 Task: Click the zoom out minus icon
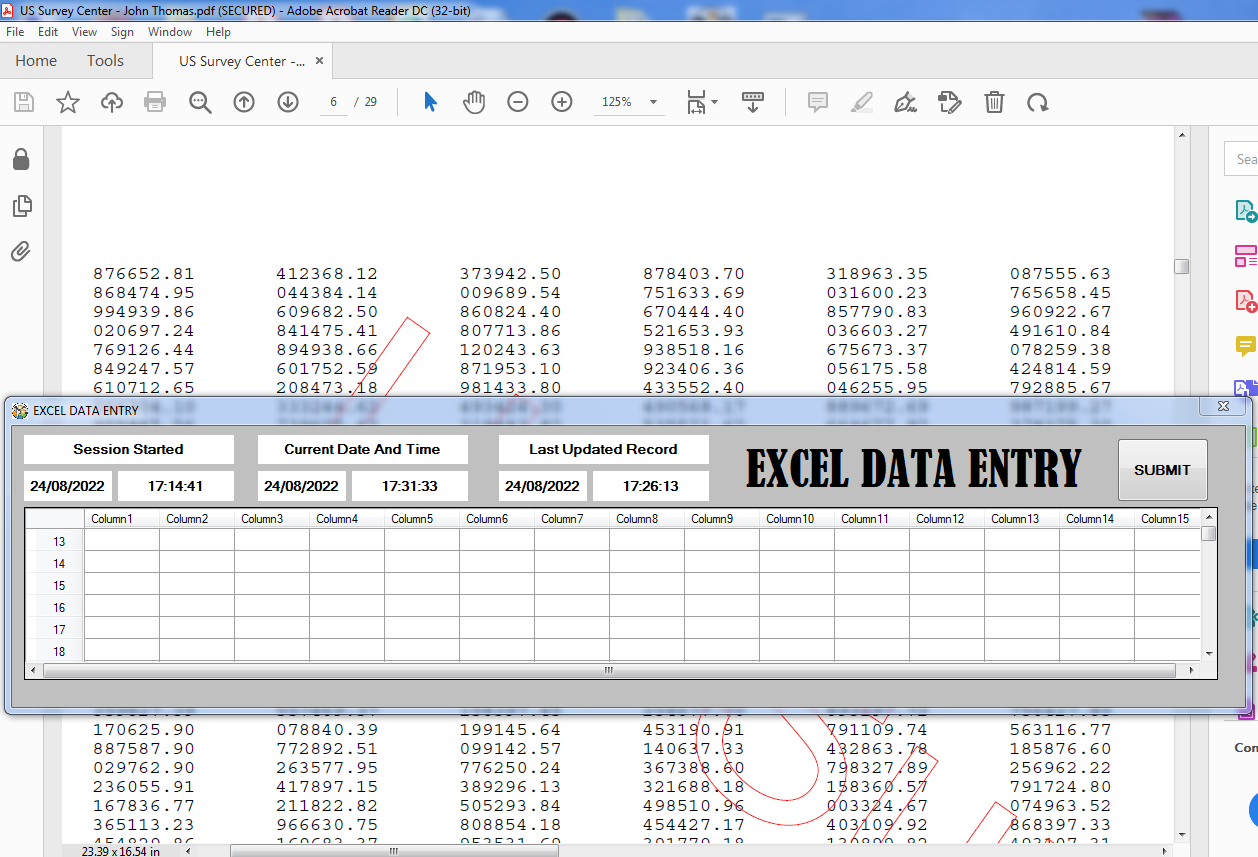pyautogui.click(x=517, y=102)
